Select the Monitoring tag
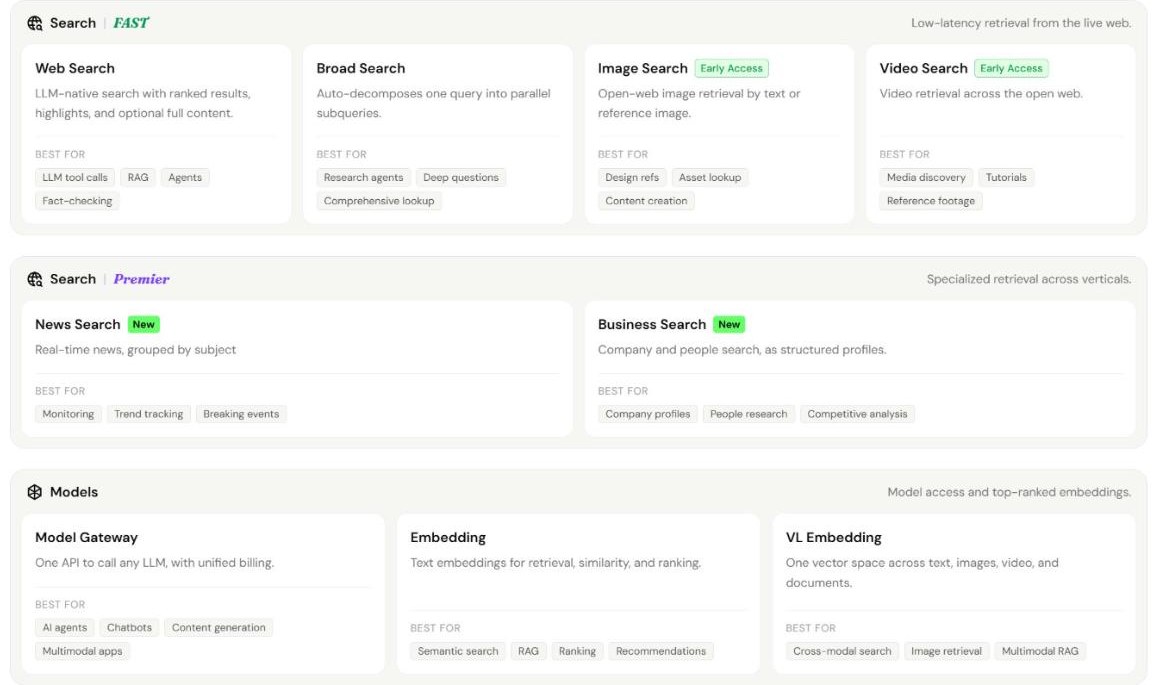This screenshot has width=1160, height=685. pyautogui.click(x=68, y=414)
